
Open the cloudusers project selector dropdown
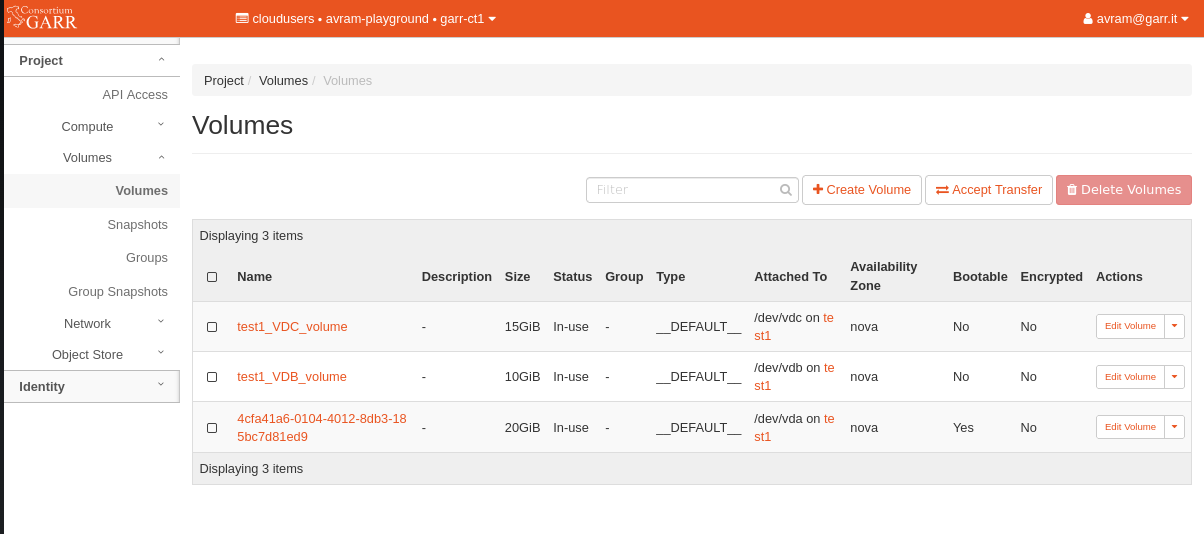[x=366, y=19]
